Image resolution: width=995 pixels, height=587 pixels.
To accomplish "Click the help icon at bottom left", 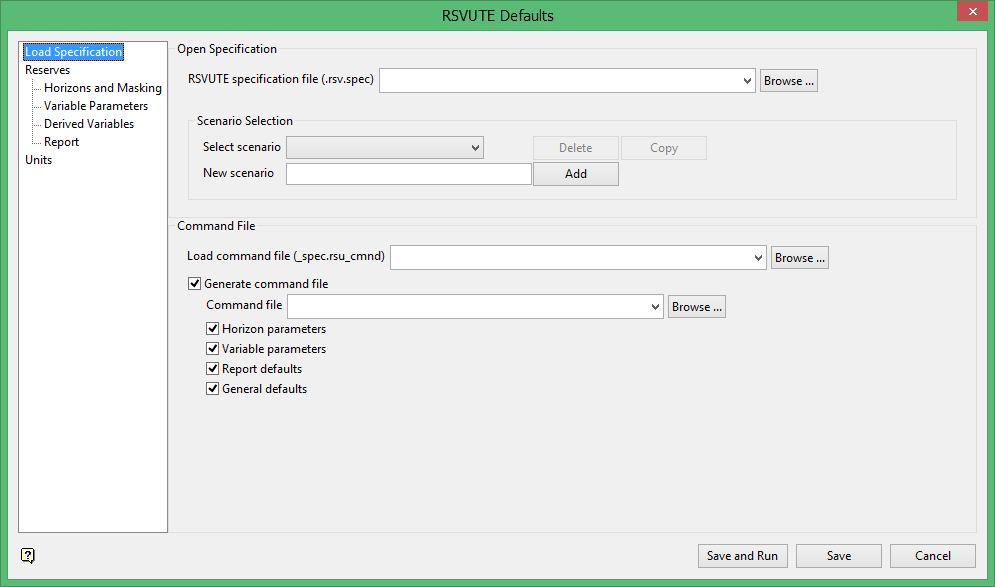I will [28, 556].
